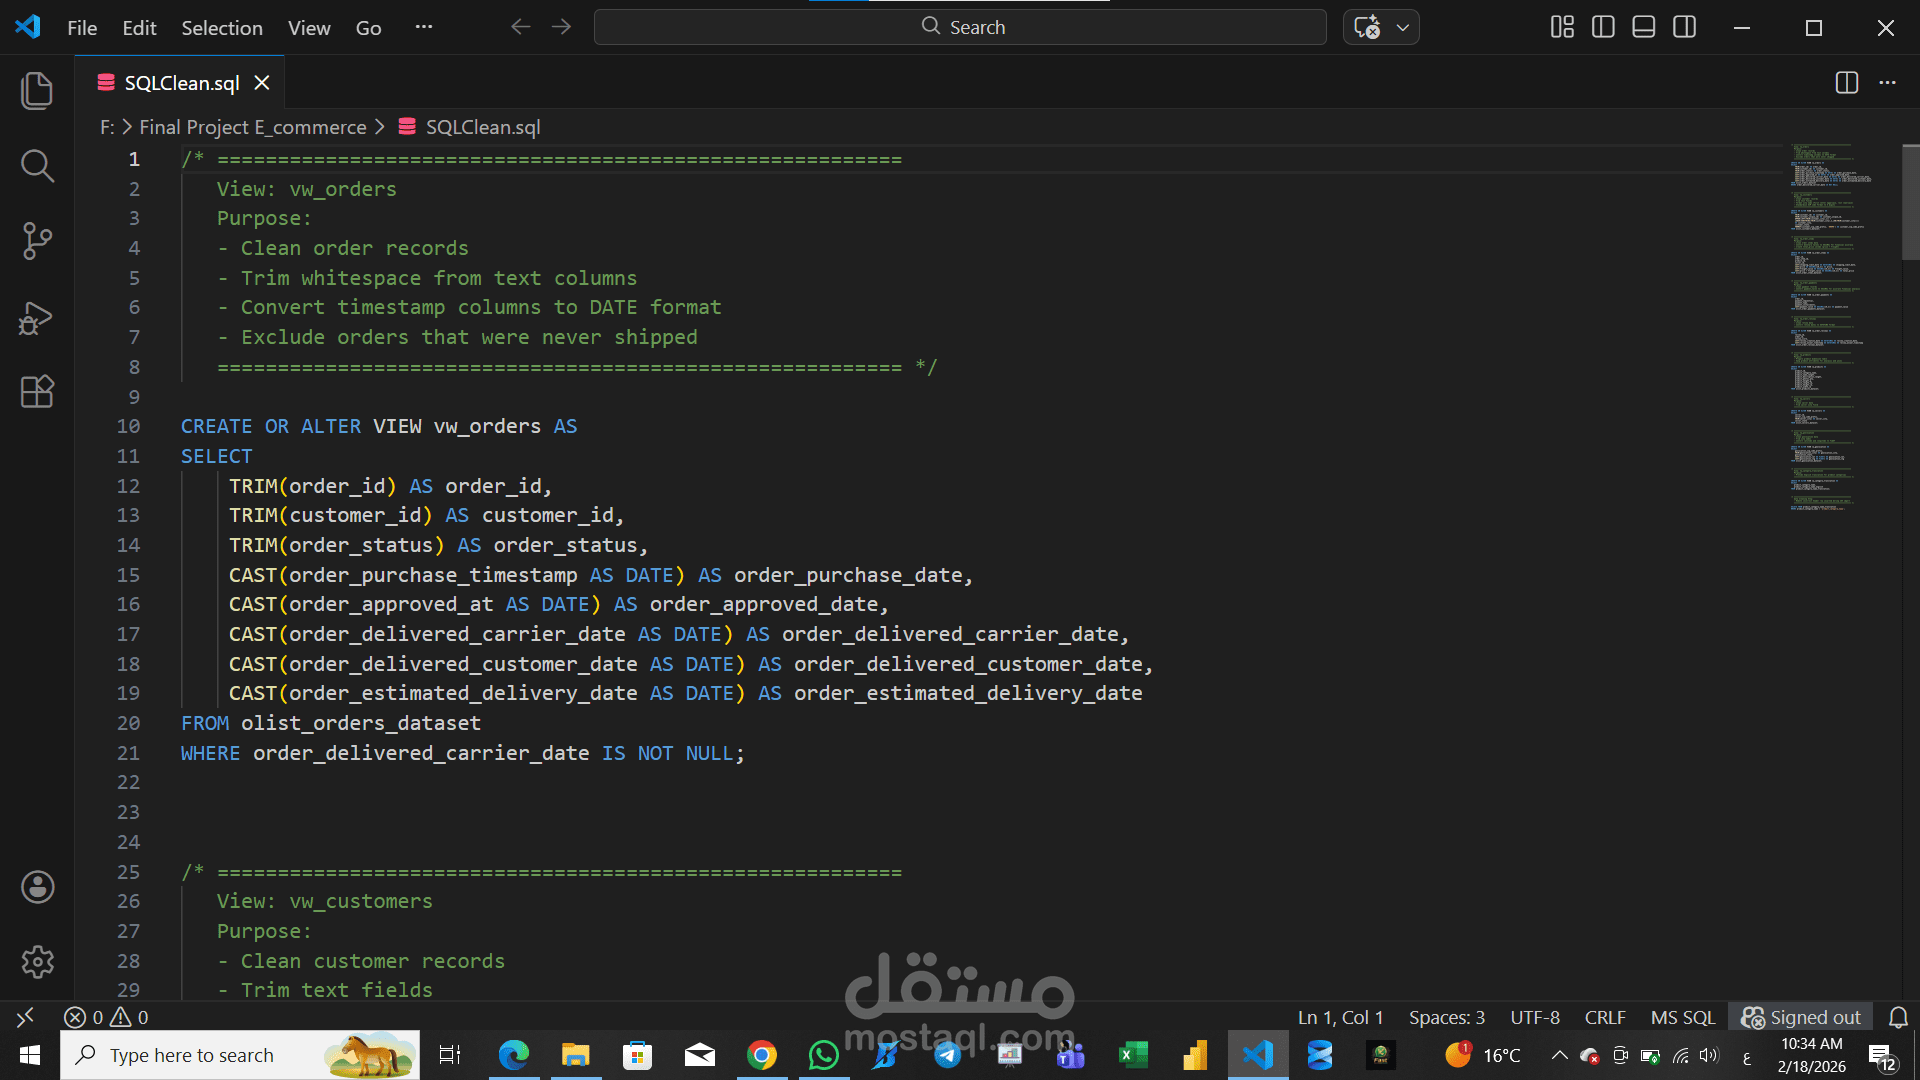Click the Accounts icon in the activity bar

pyautogui.click(x=37, y=886)
